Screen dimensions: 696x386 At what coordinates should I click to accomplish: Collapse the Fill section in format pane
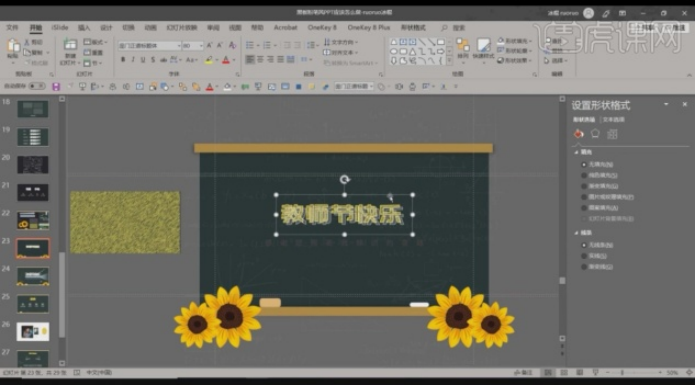(x=576, y=152)
